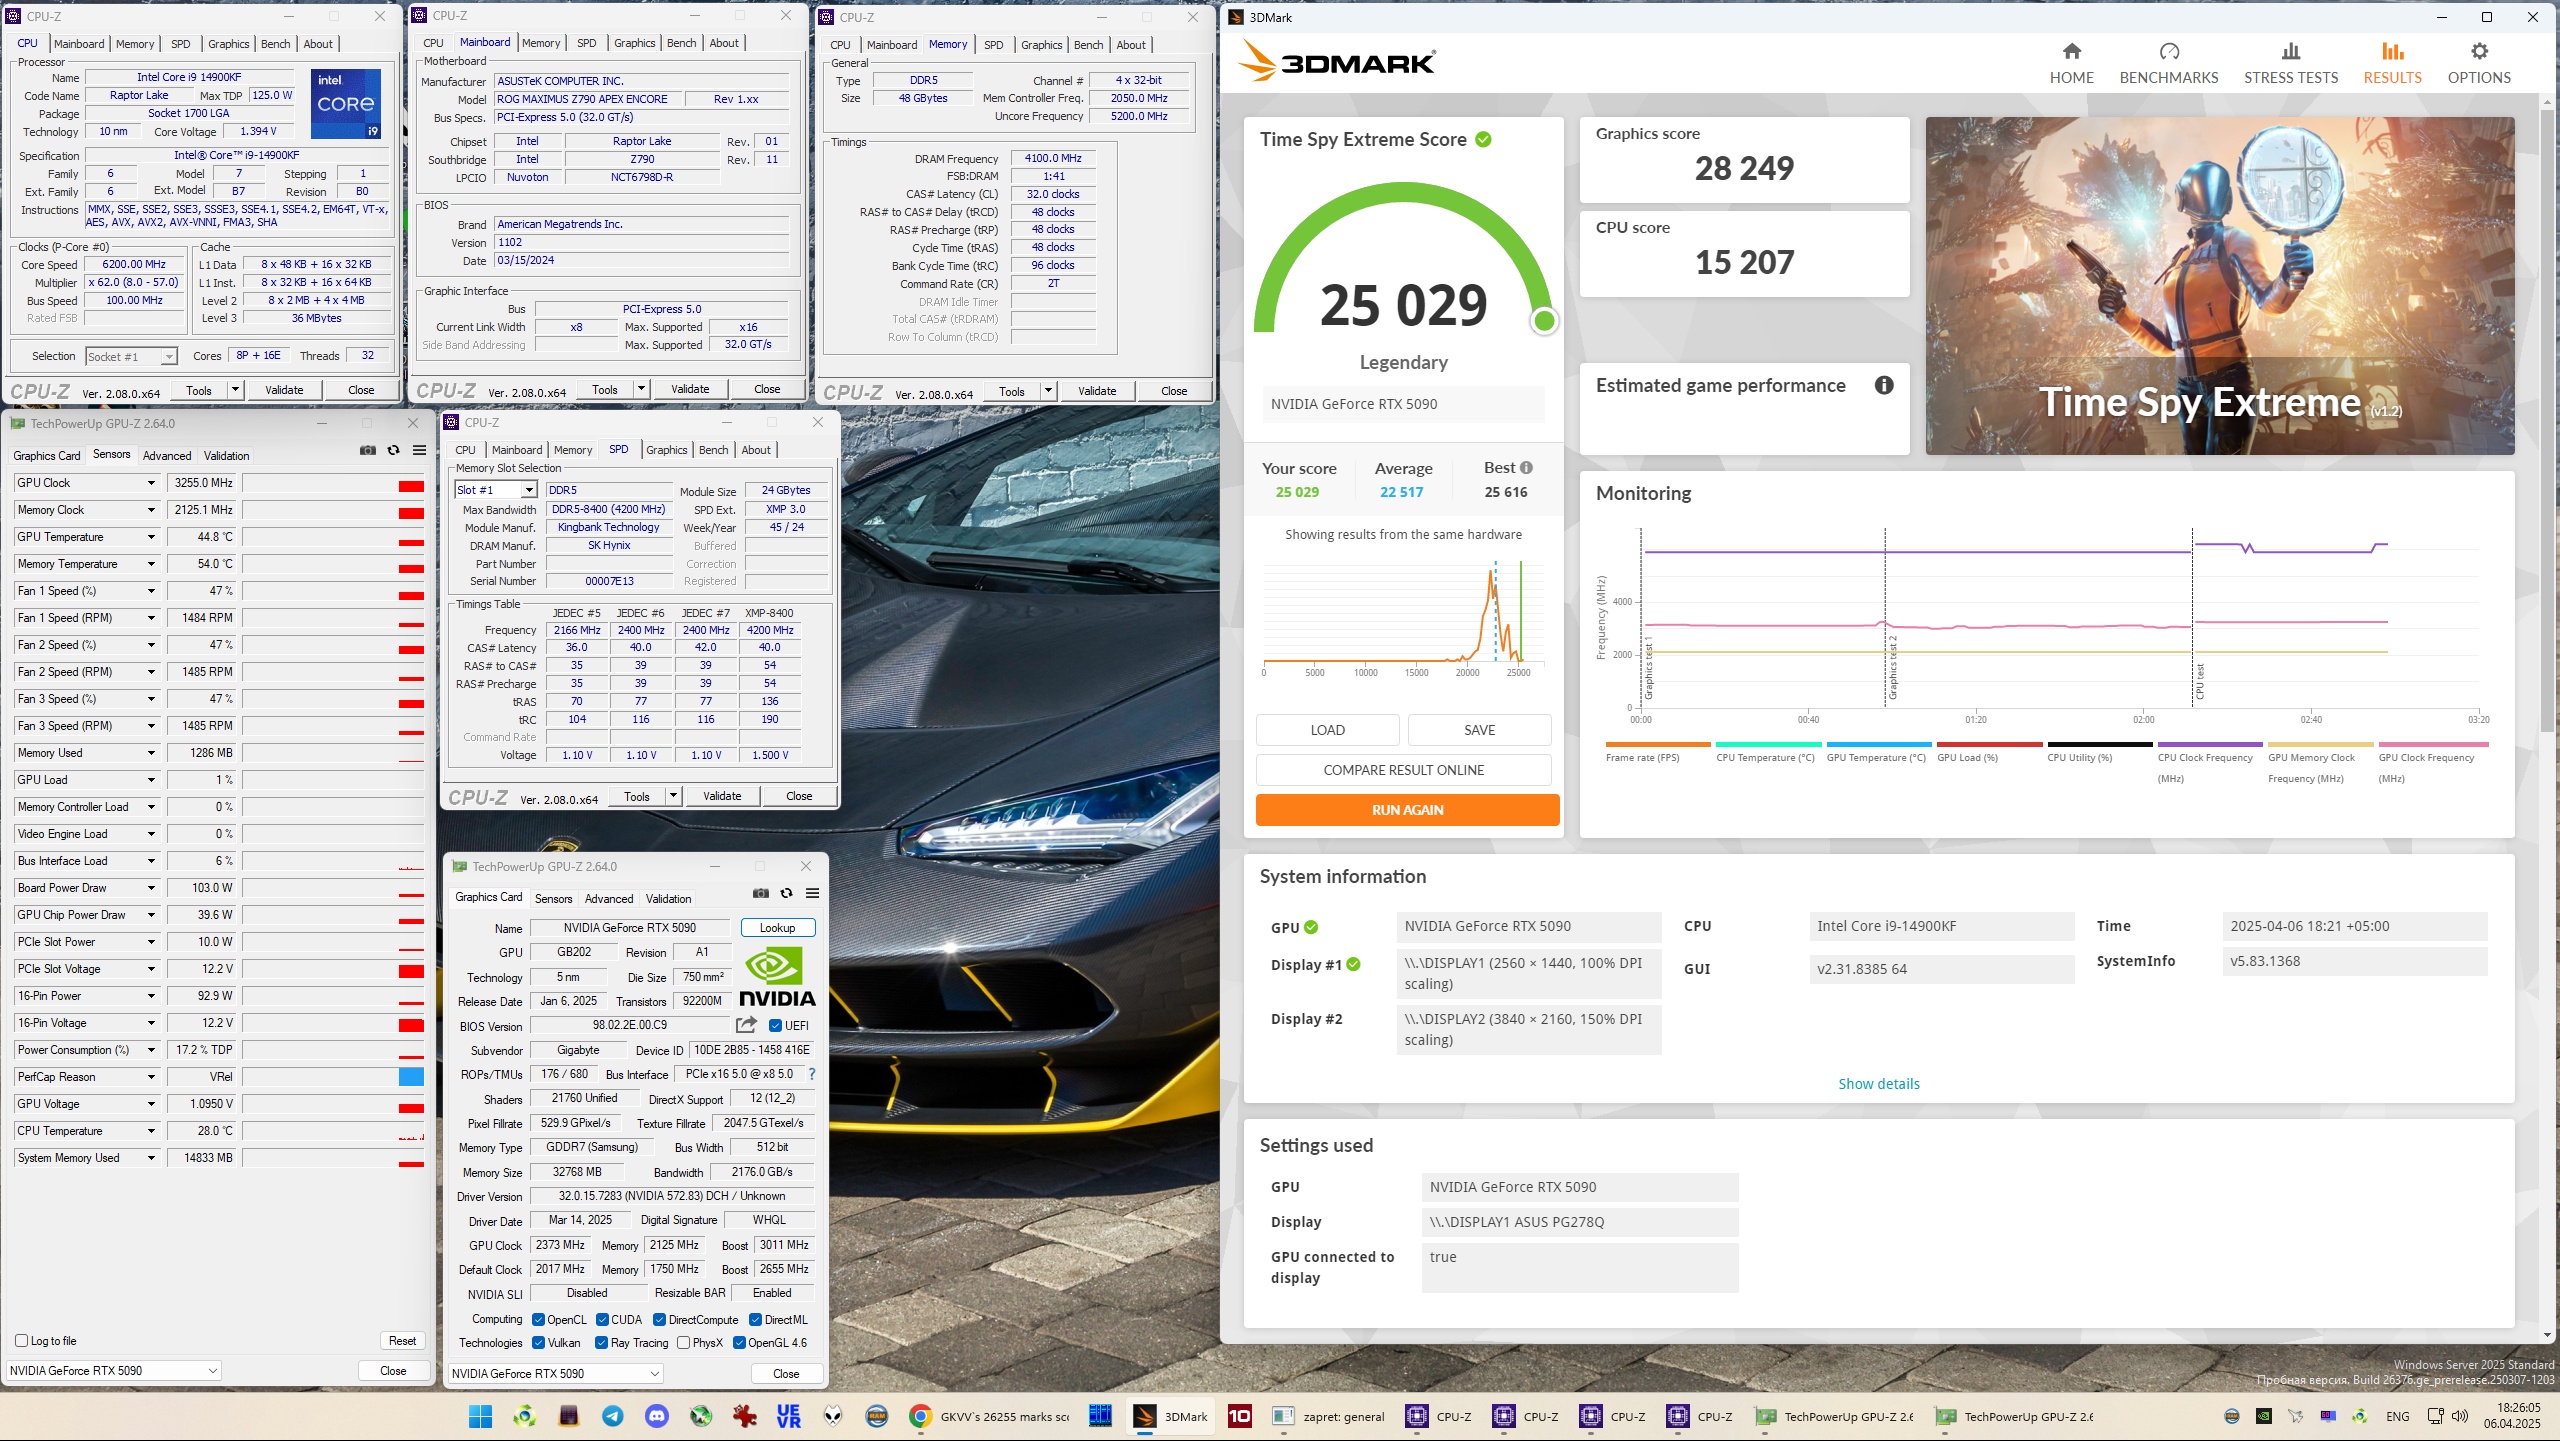
Task: Click info icon beside Estimated game performance
Action: 1884,385
